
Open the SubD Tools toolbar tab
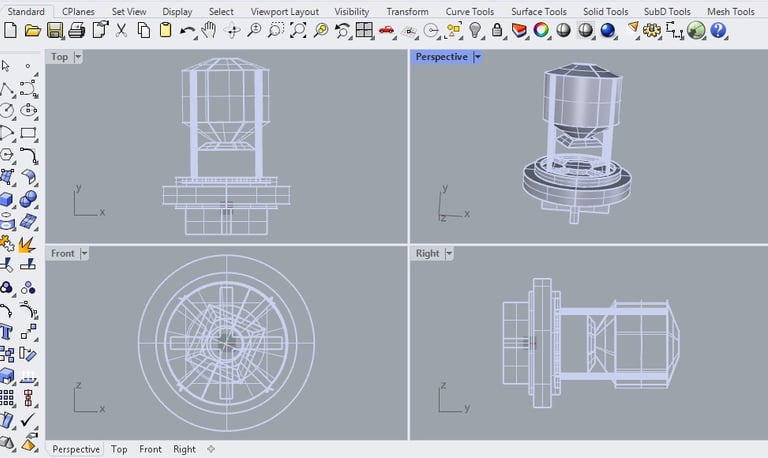point(667,11)
